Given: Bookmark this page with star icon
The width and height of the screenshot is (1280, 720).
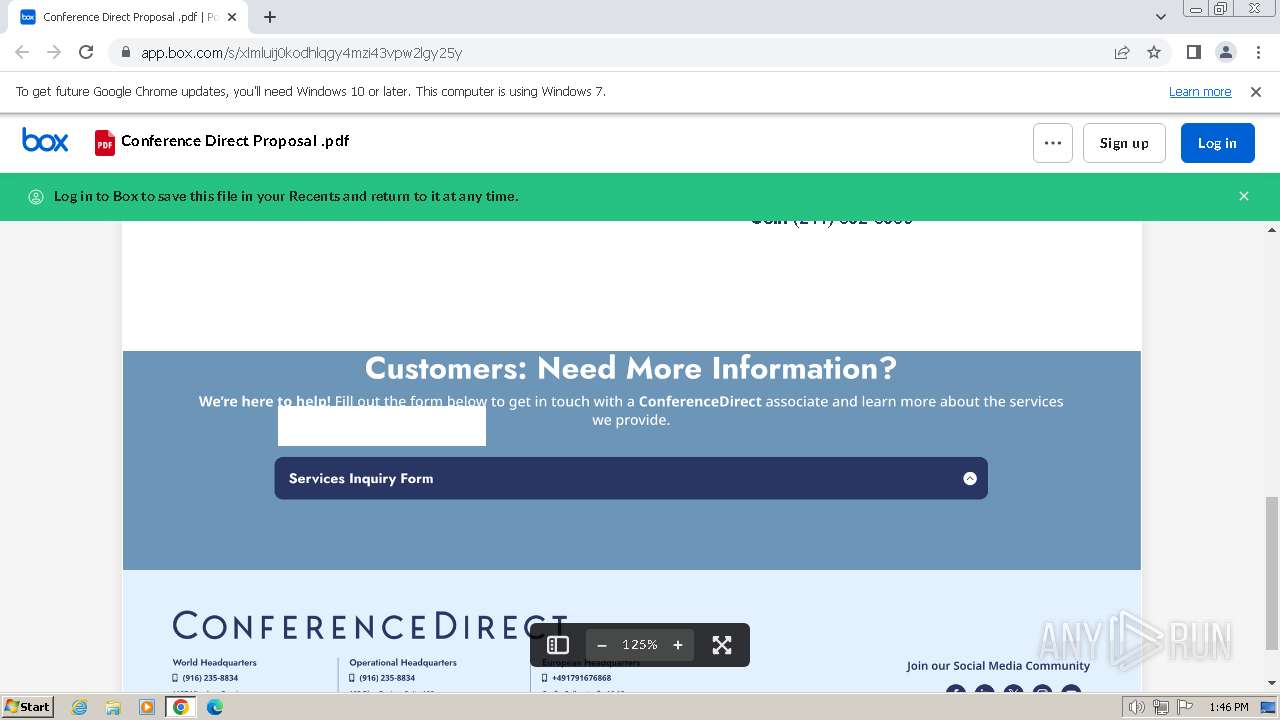Looking at the screenshot, I should [x=1154, y=52].
